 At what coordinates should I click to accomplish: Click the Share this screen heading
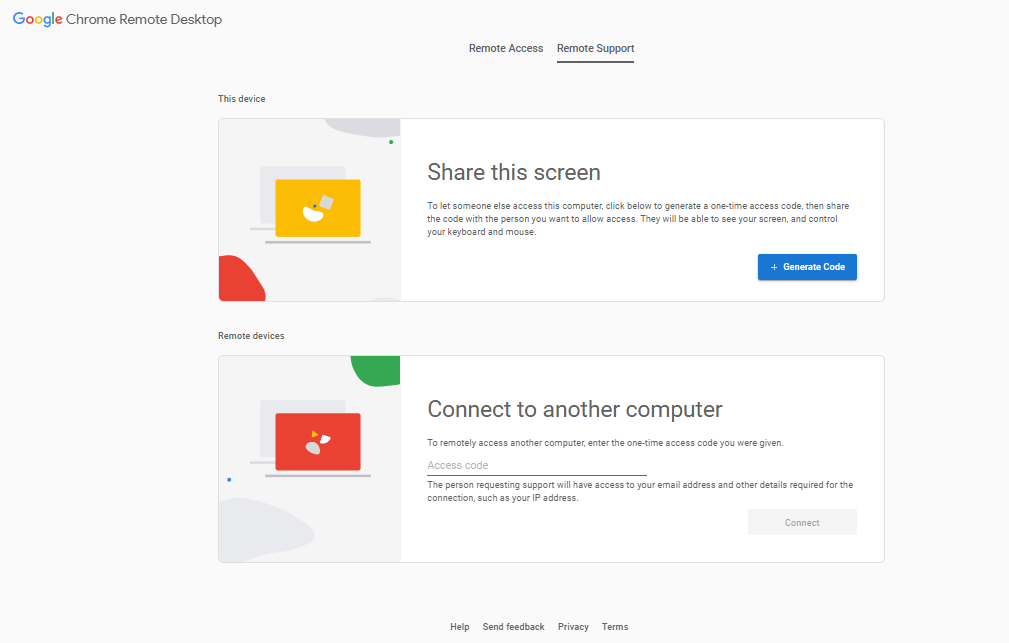513,172
